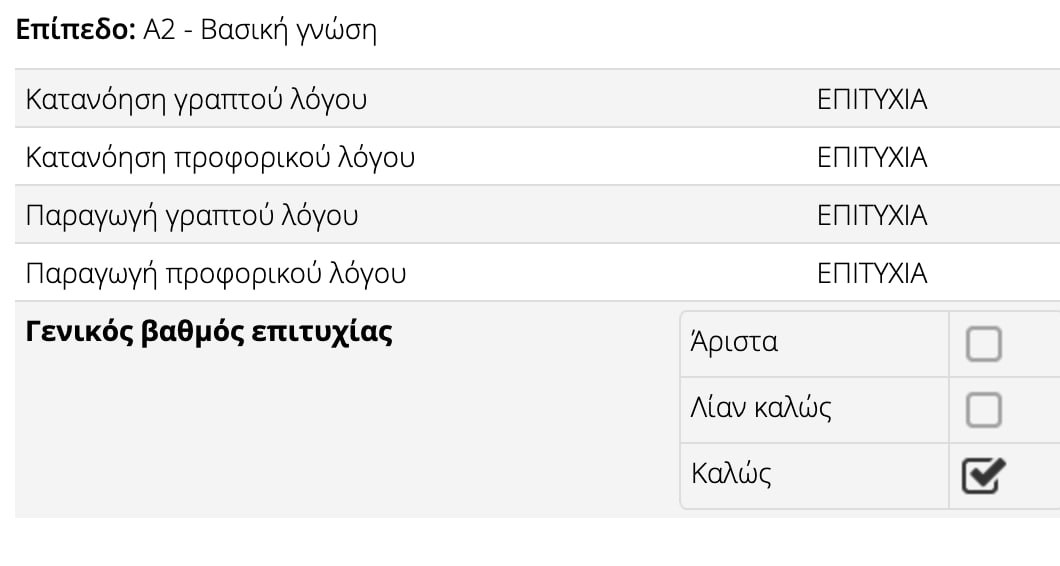Click ΕΠΙΤΥΧΙΑ result for Παραγωγή προφορικού λόγου
The width and height of the screenshot is (1060, 566).
coord(871,274)
